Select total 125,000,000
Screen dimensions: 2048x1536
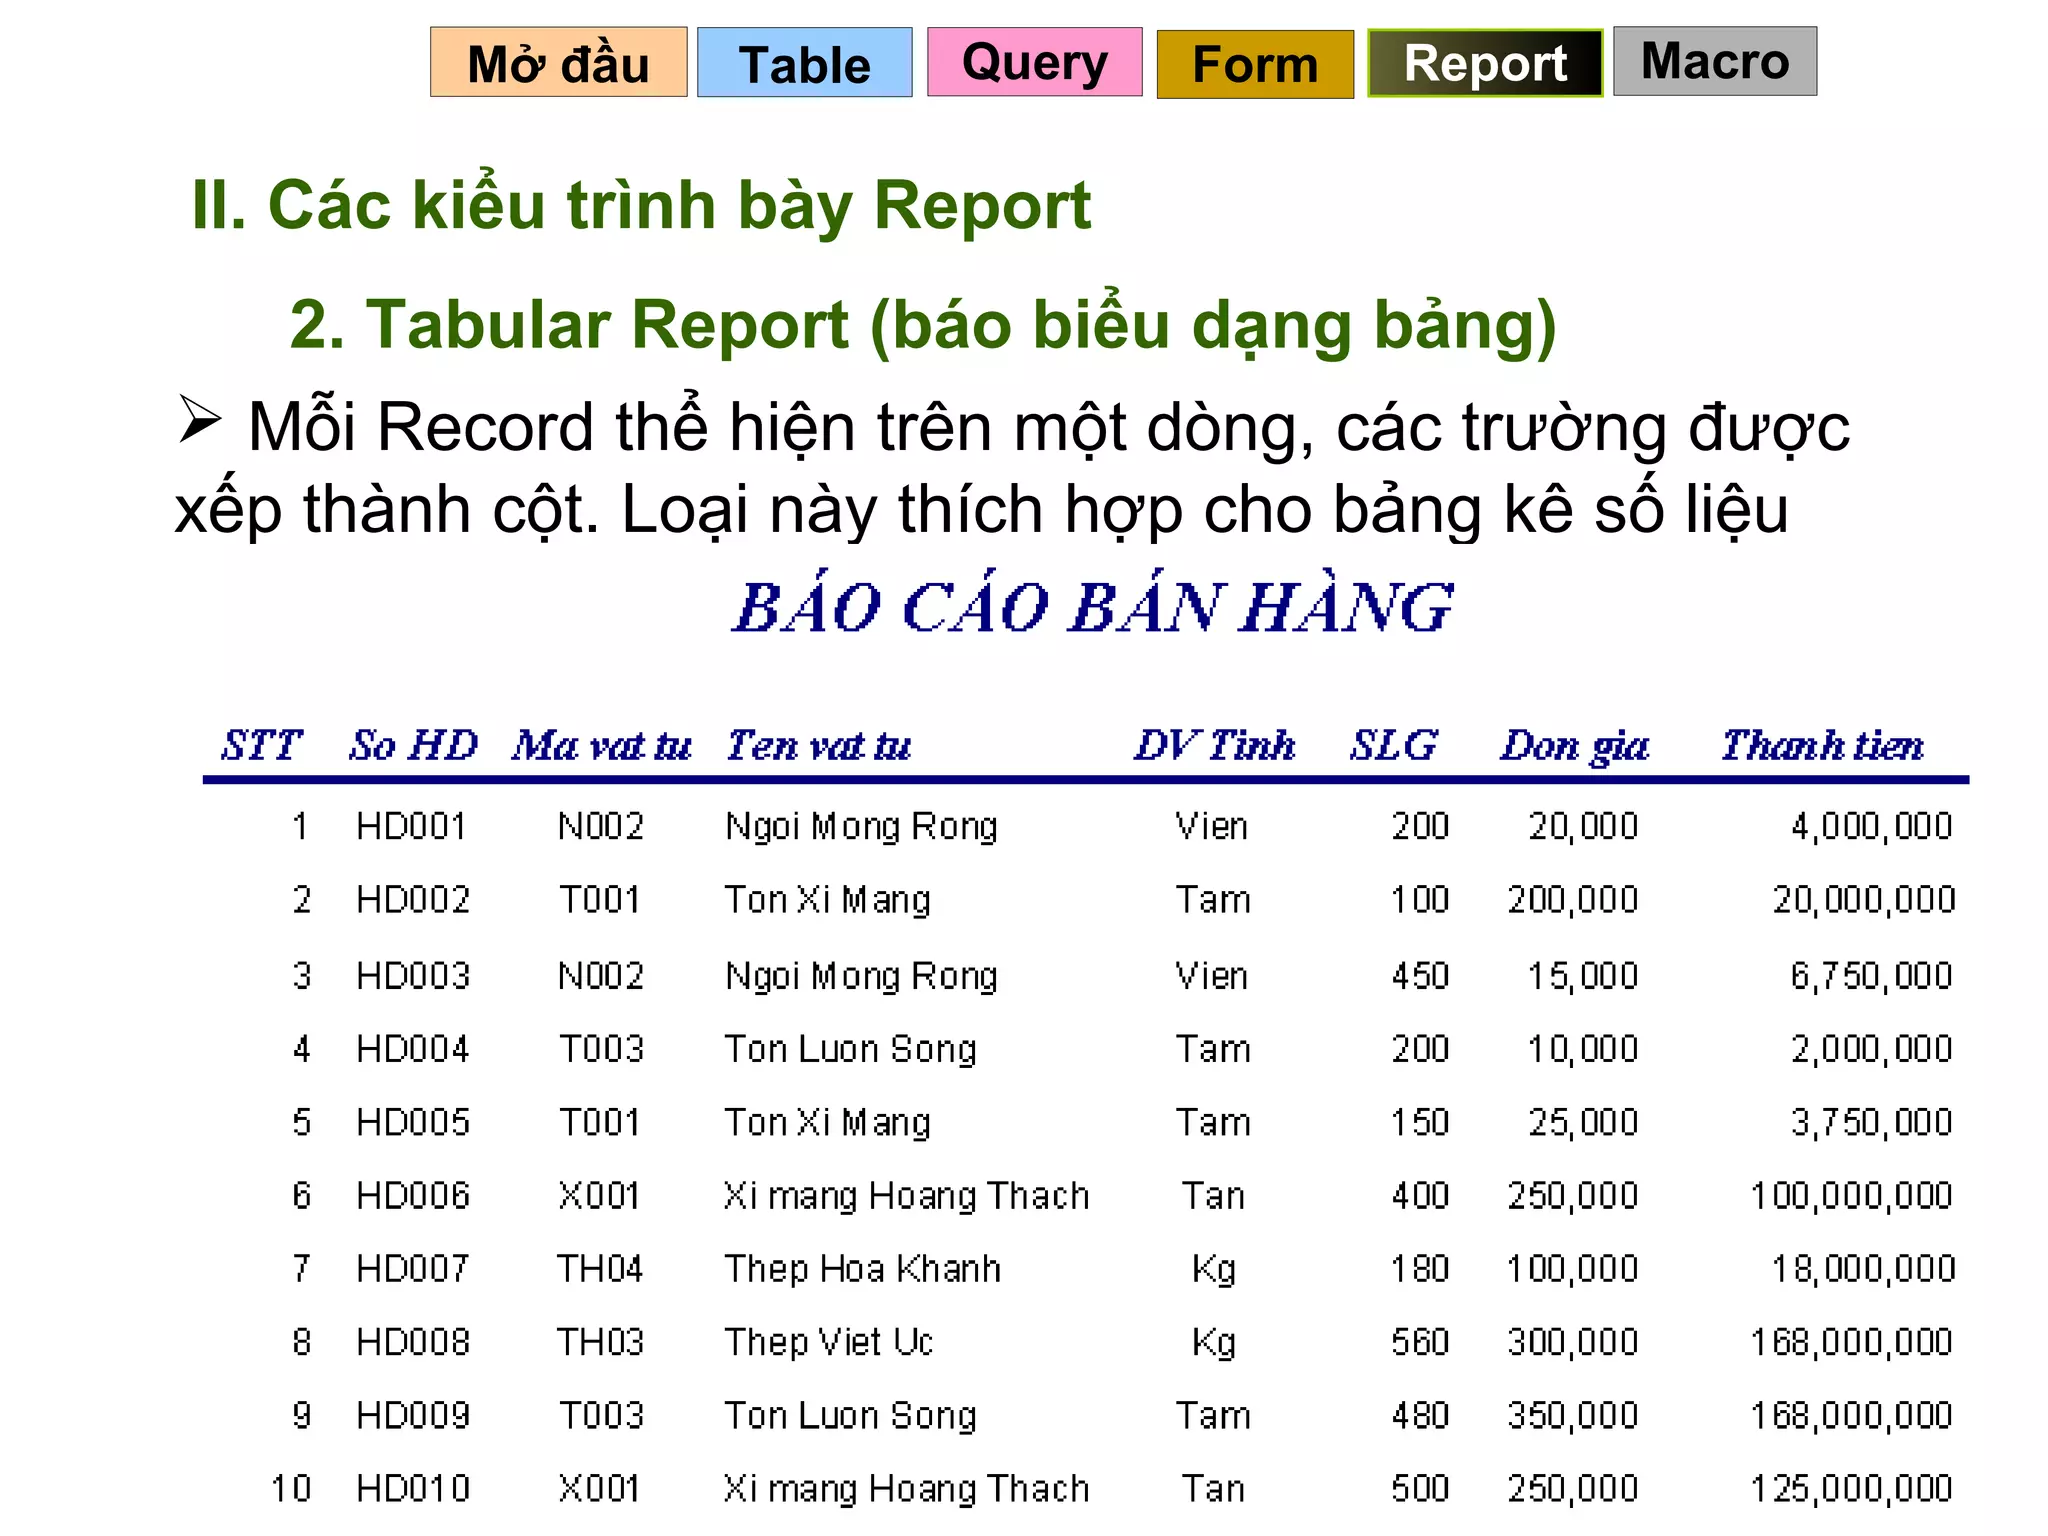[1851, 1490]
